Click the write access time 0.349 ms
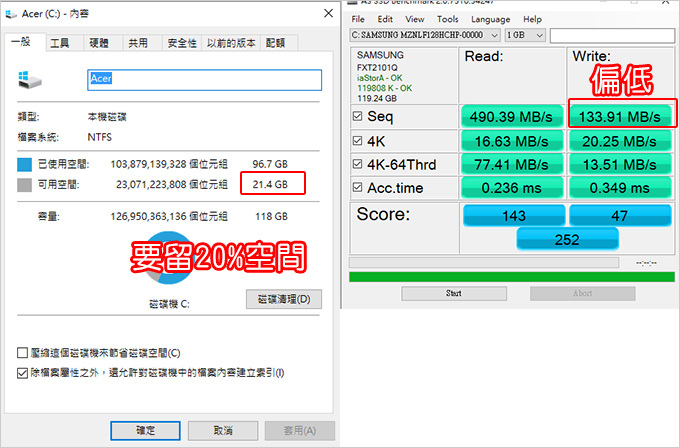680x448 pixels. pyautogui.click(x=620, y=188)
